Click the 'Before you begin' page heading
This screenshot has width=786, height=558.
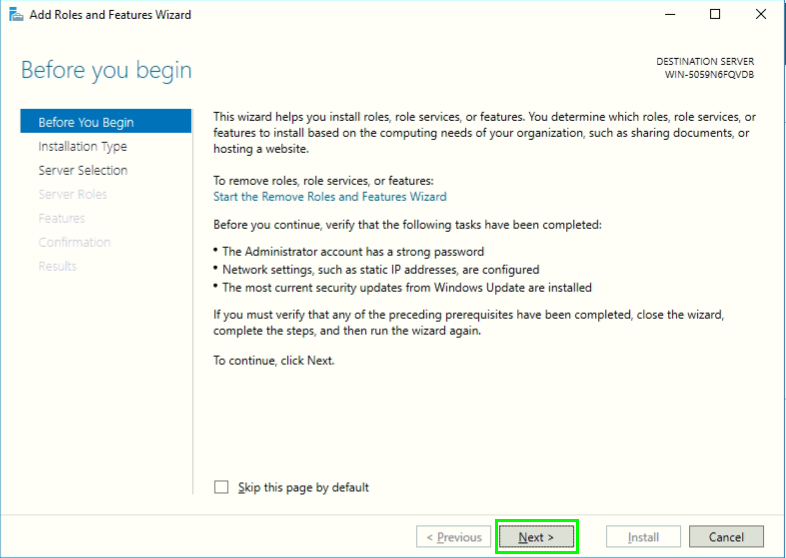[106, 70]
